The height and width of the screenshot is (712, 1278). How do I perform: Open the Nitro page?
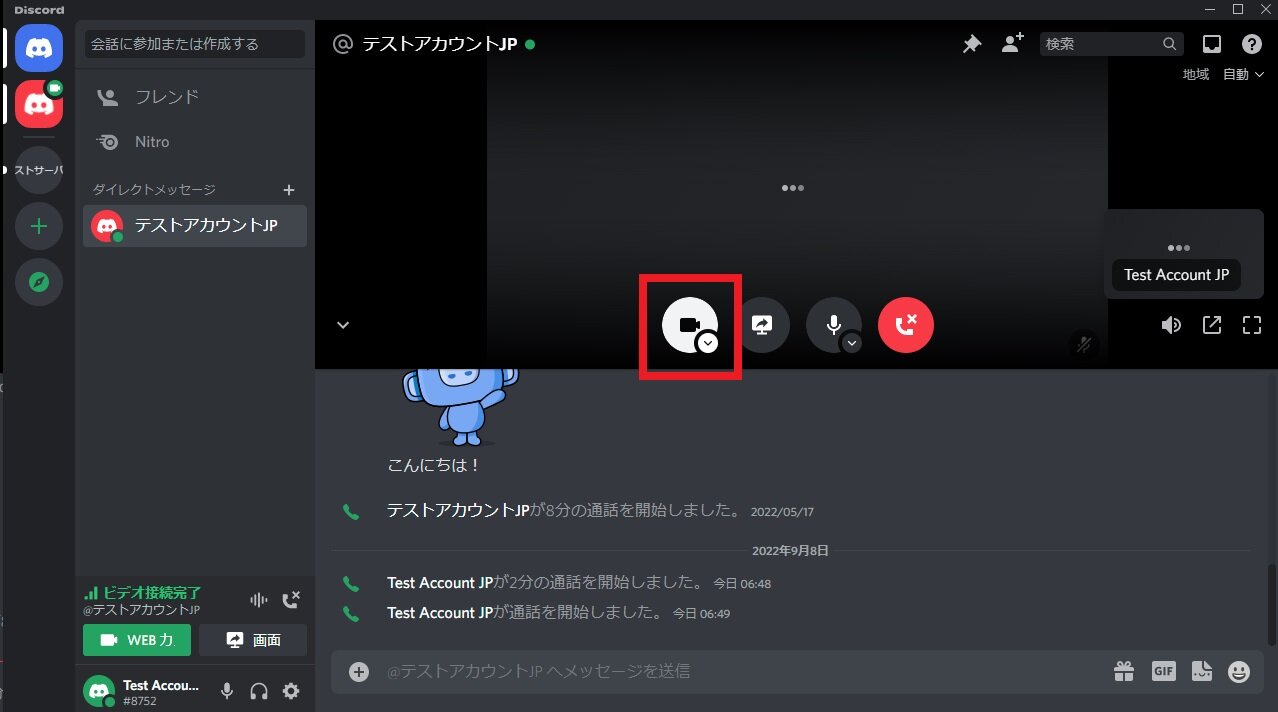pyautogui.click(x=195, y=142)
